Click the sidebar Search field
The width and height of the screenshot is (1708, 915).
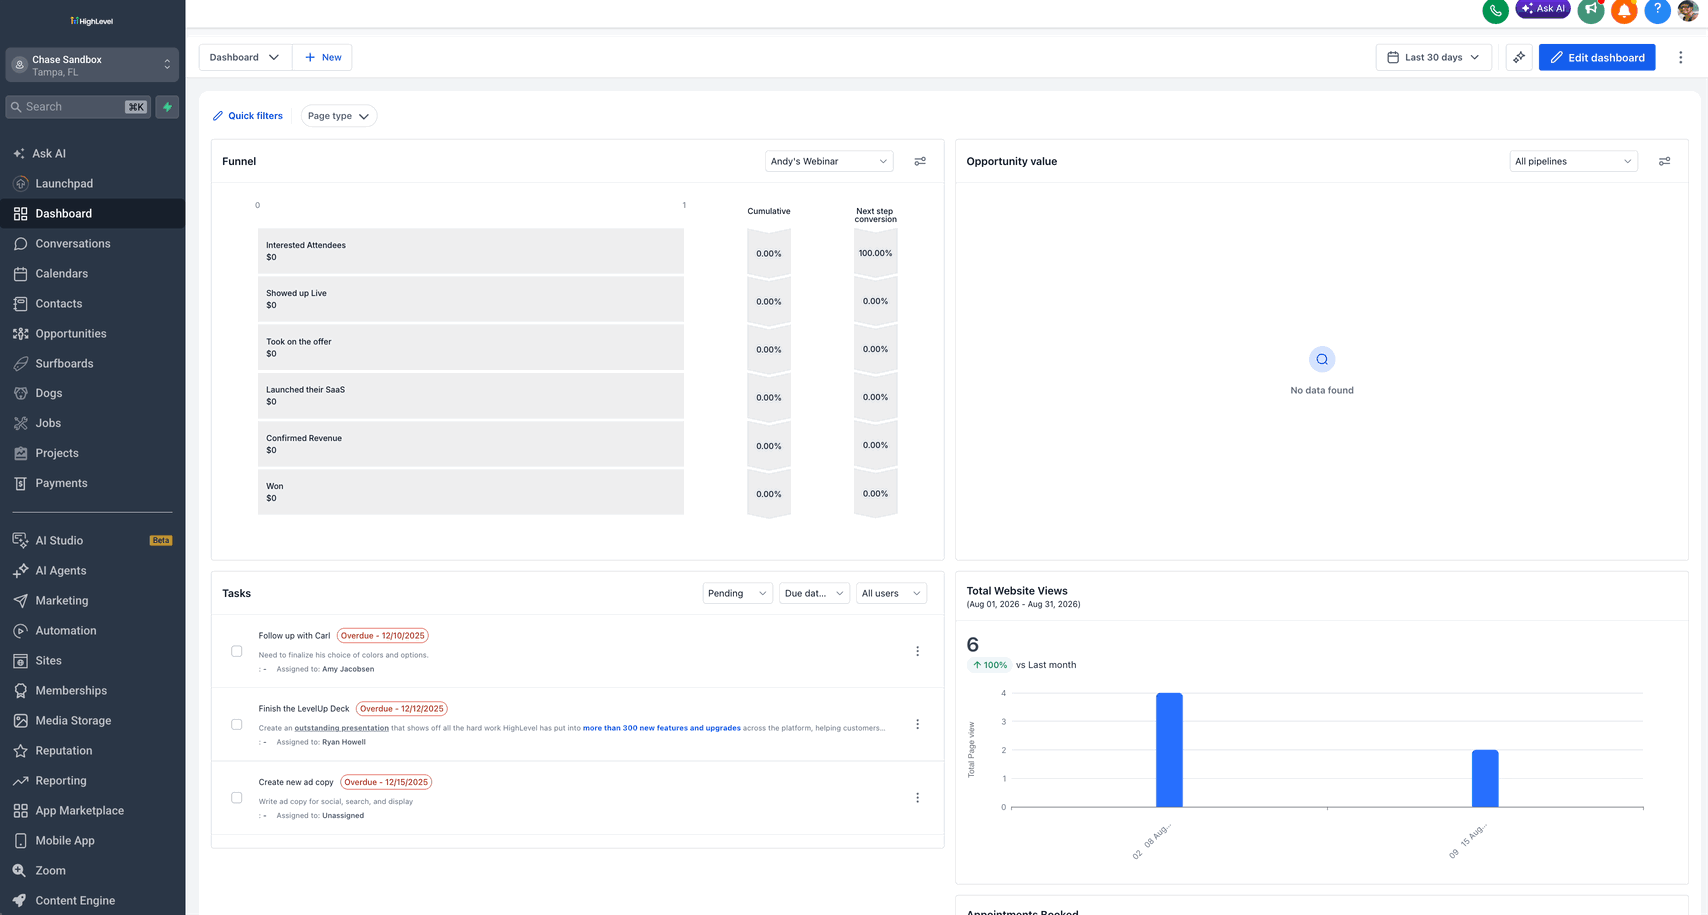pyautogui.click(x=78, y=107)
